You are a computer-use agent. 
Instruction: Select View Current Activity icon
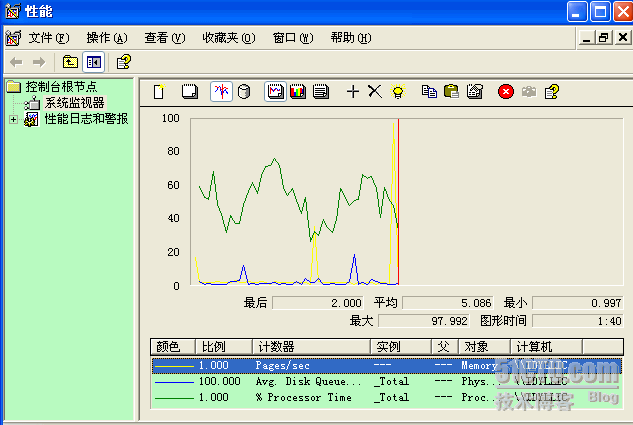(221, 91)
